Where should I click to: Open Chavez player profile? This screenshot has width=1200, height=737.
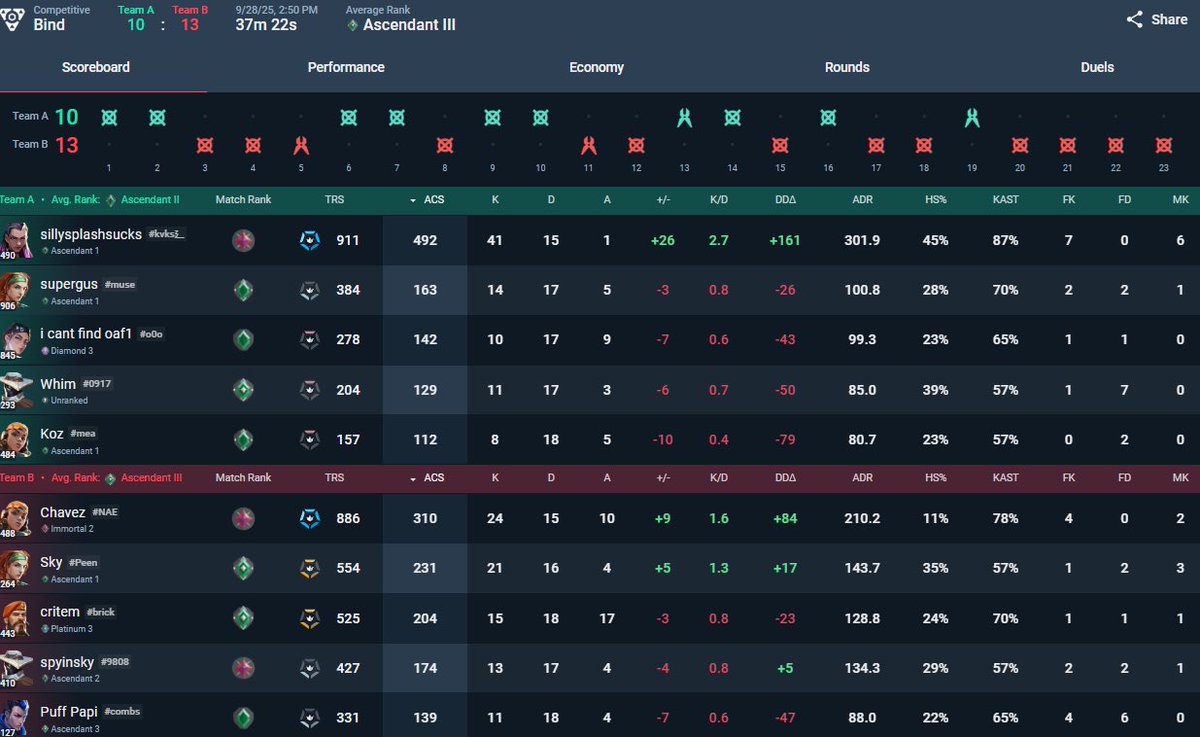click(63, 512)
